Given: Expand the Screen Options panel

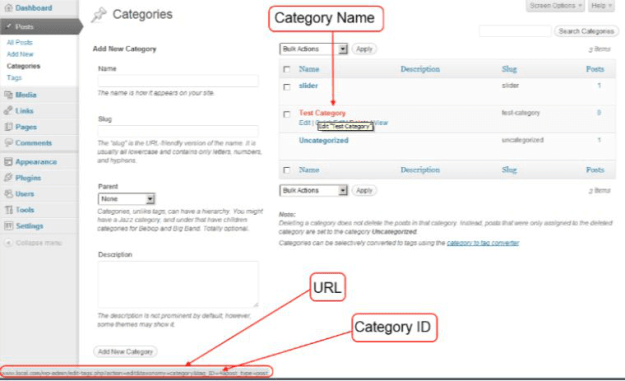Looking at the screenshot, I should tap(556, 6).
